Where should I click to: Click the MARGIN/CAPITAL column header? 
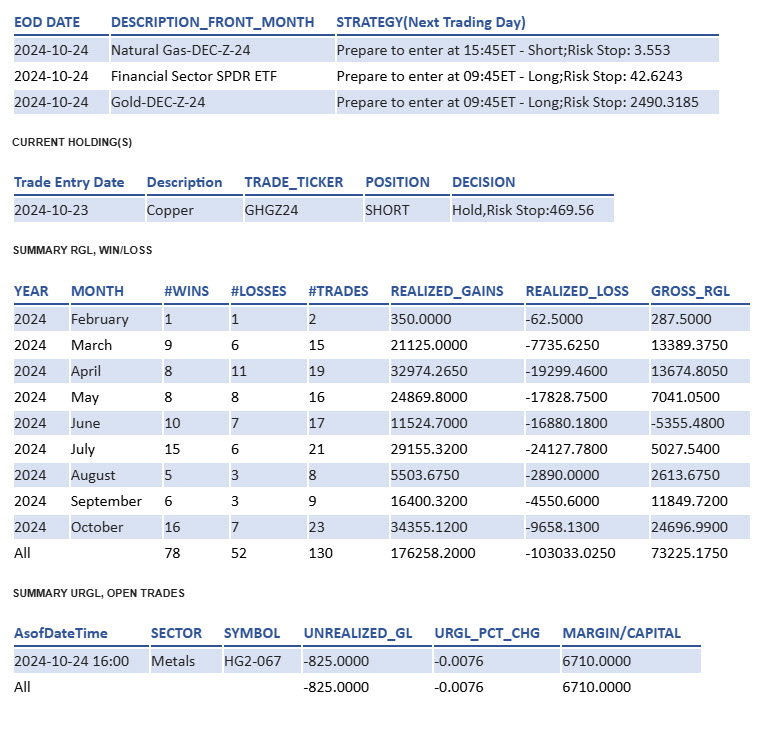click(621, 633)
